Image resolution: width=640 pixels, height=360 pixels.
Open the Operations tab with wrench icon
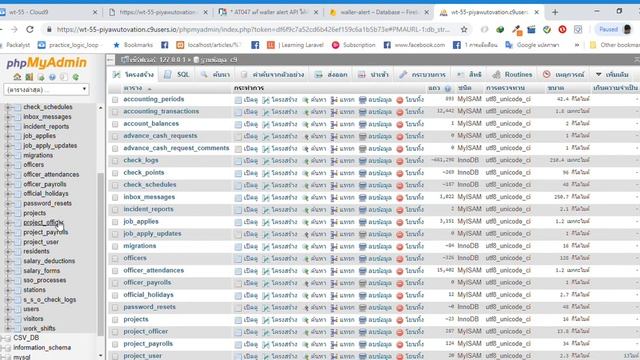422,75
